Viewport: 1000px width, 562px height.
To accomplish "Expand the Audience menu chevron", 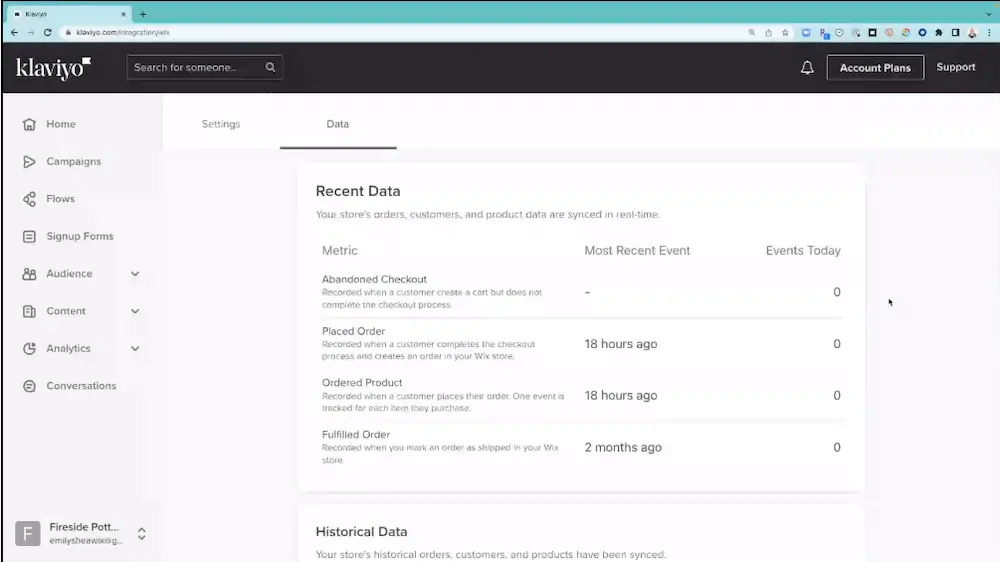I will pos(135,274).
